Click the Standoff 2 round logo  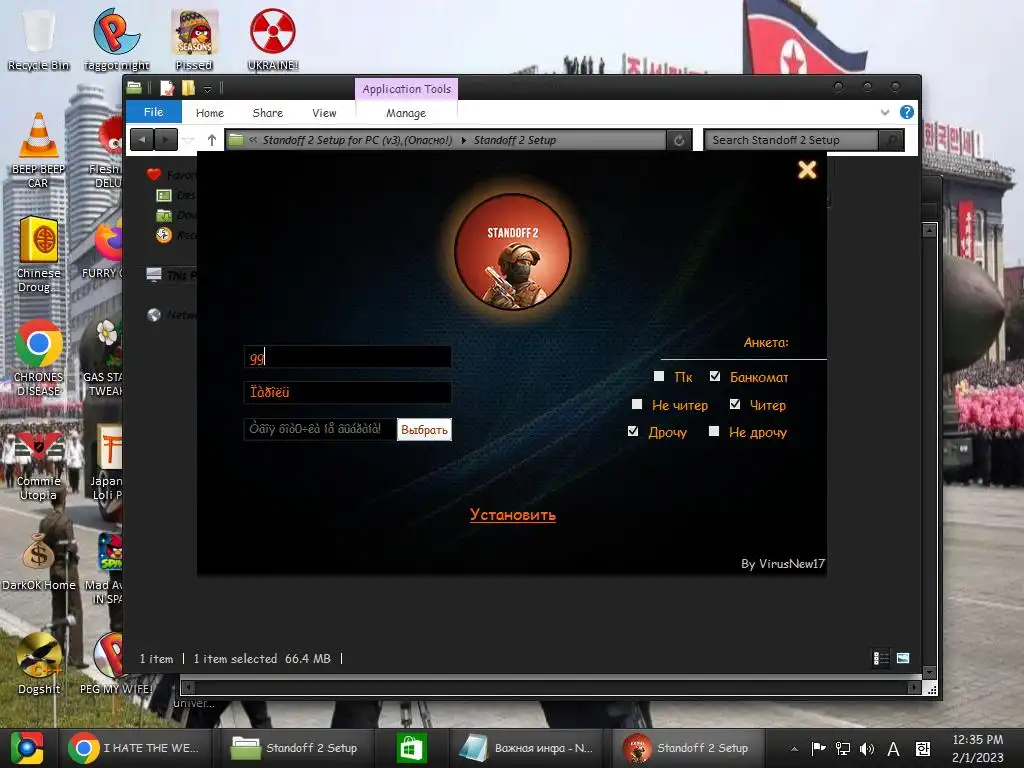(x=513, y=251)
